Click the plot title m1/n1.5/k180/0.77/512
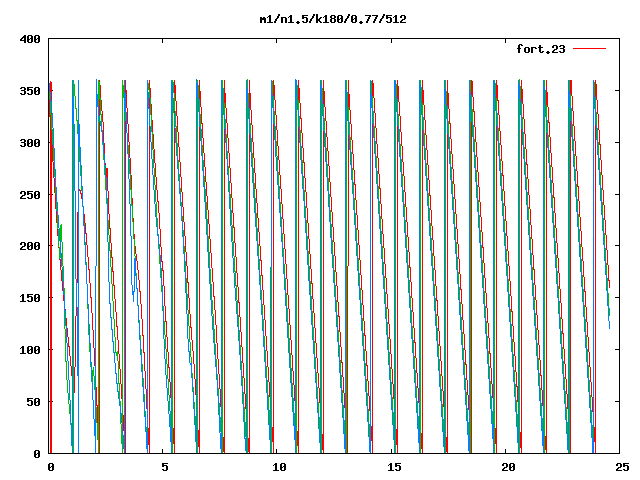This screenshot has height=480, width=640. 333,19
